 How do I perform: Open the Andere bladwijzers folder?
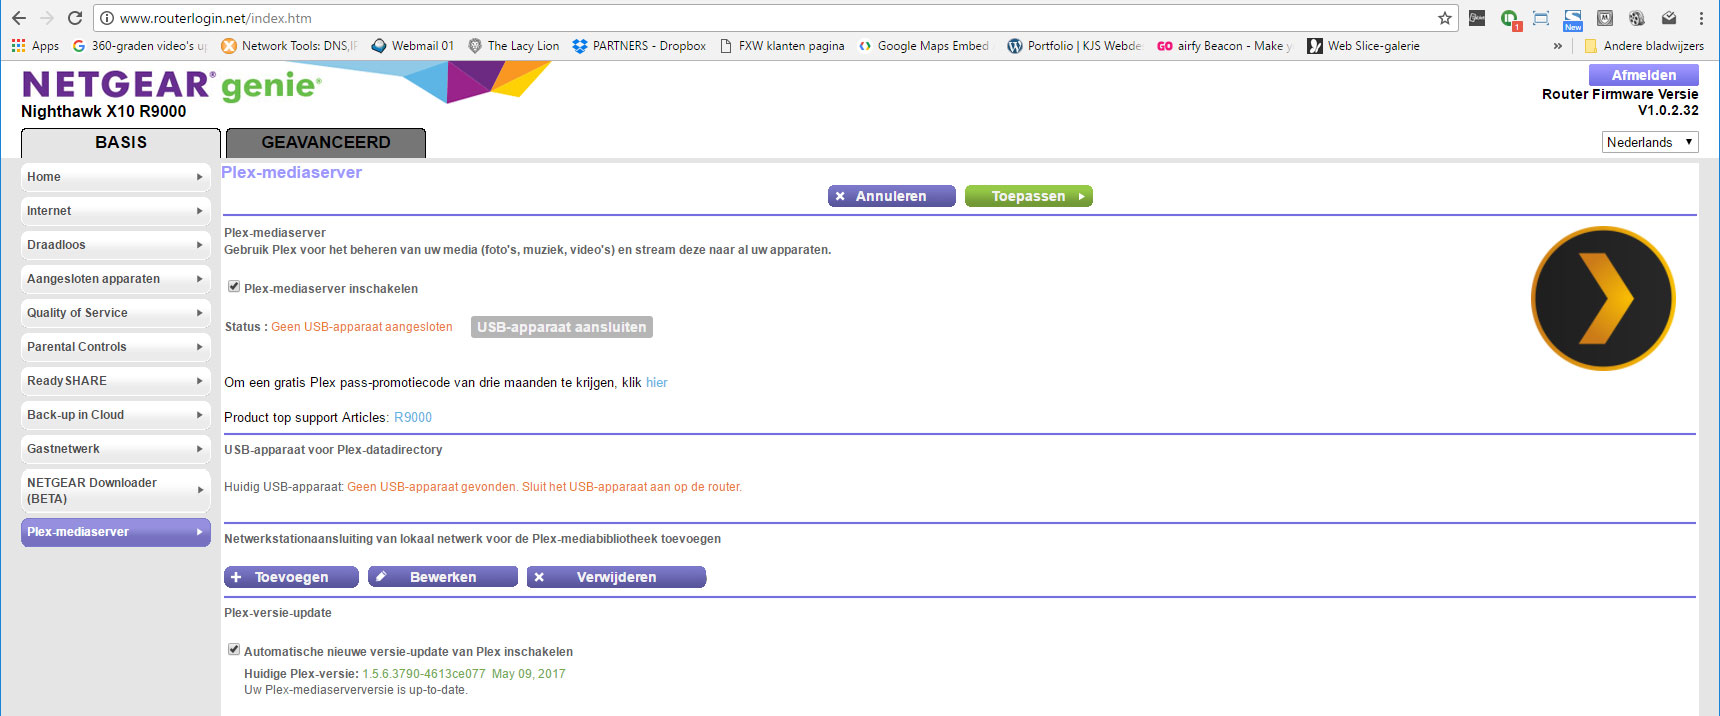[x=1644, y=46]
